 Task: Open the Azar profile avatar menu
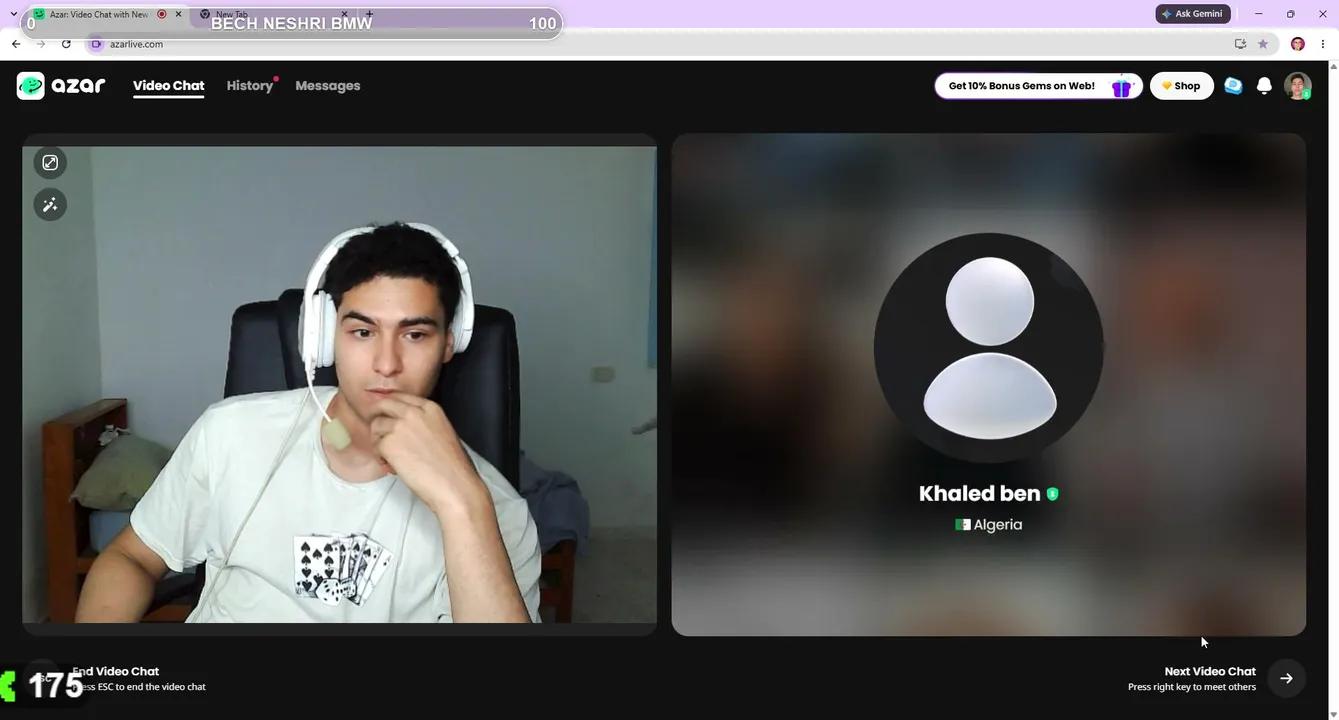tap(1298, 86)
